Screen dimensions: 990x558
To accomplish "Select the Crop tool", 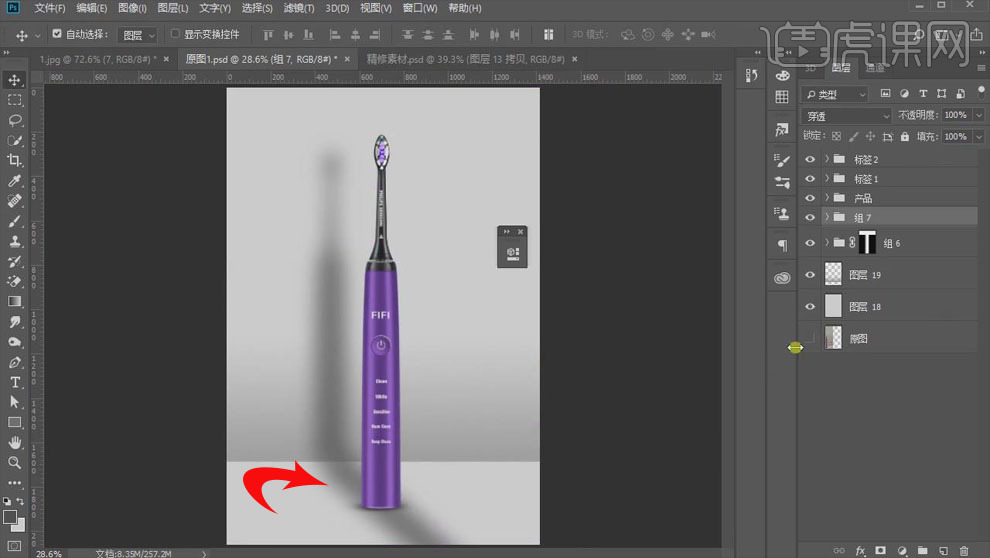I will coord(15,160).
